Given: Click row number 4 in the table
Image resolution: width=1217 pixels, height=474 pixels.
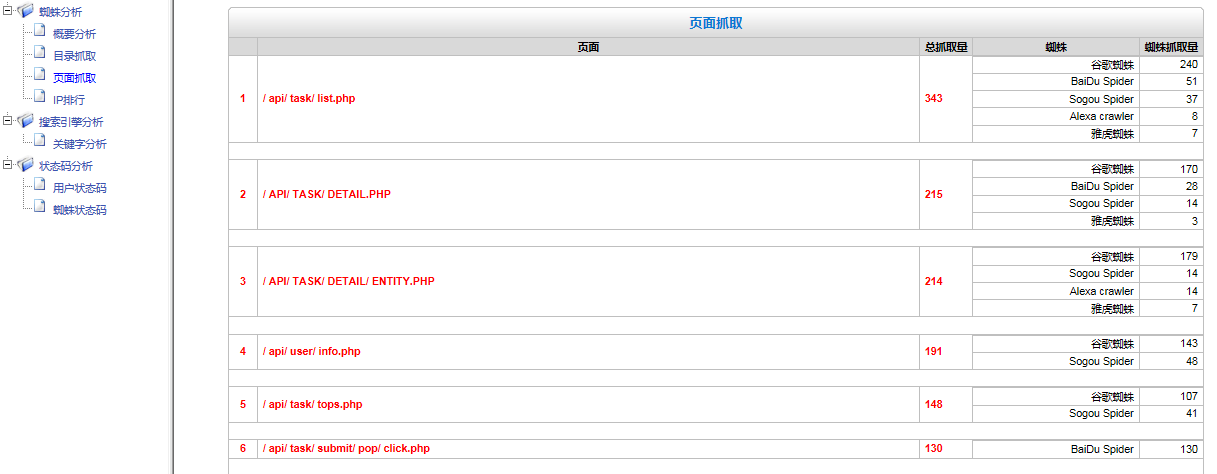Looking at the screenshot, I should 242,352.
